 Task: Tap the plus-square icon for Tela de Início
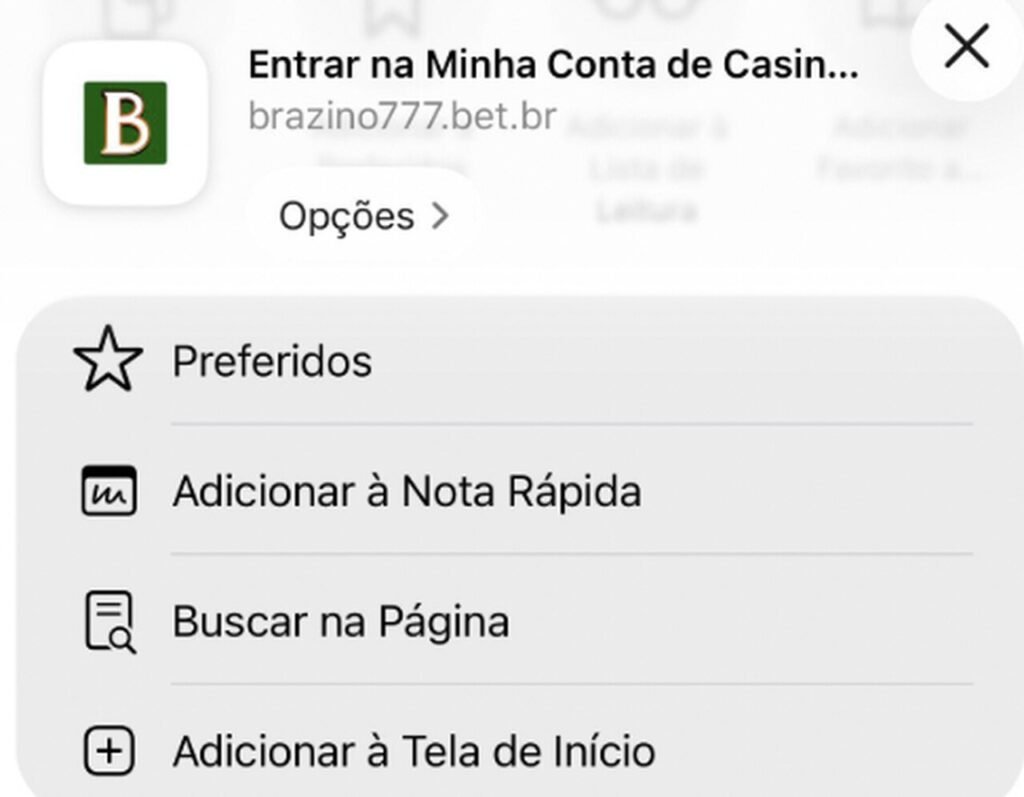[110, 751]
